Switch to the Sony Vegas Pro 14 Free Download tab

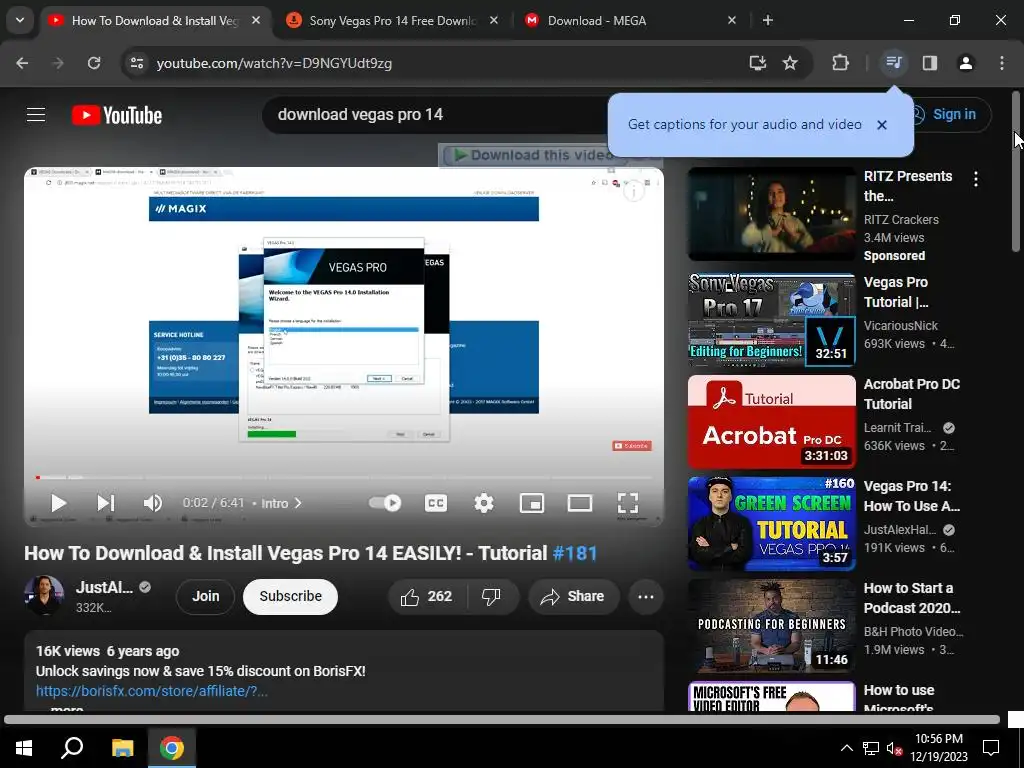(392, 21)
